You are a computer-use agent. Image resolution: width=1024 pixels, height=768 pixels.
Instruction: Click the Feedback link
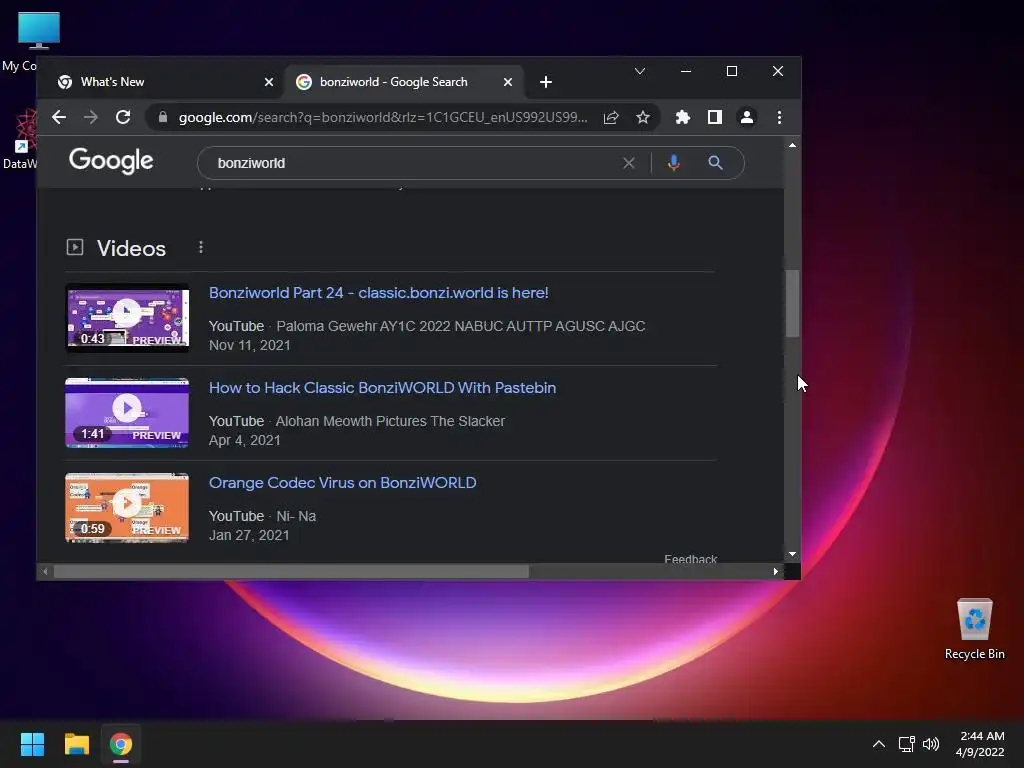click(690, 559)
